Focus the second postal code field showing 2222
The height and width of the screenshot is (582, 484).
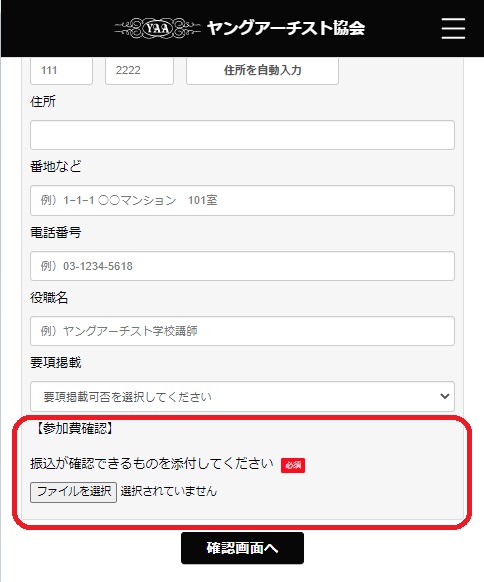139,71
